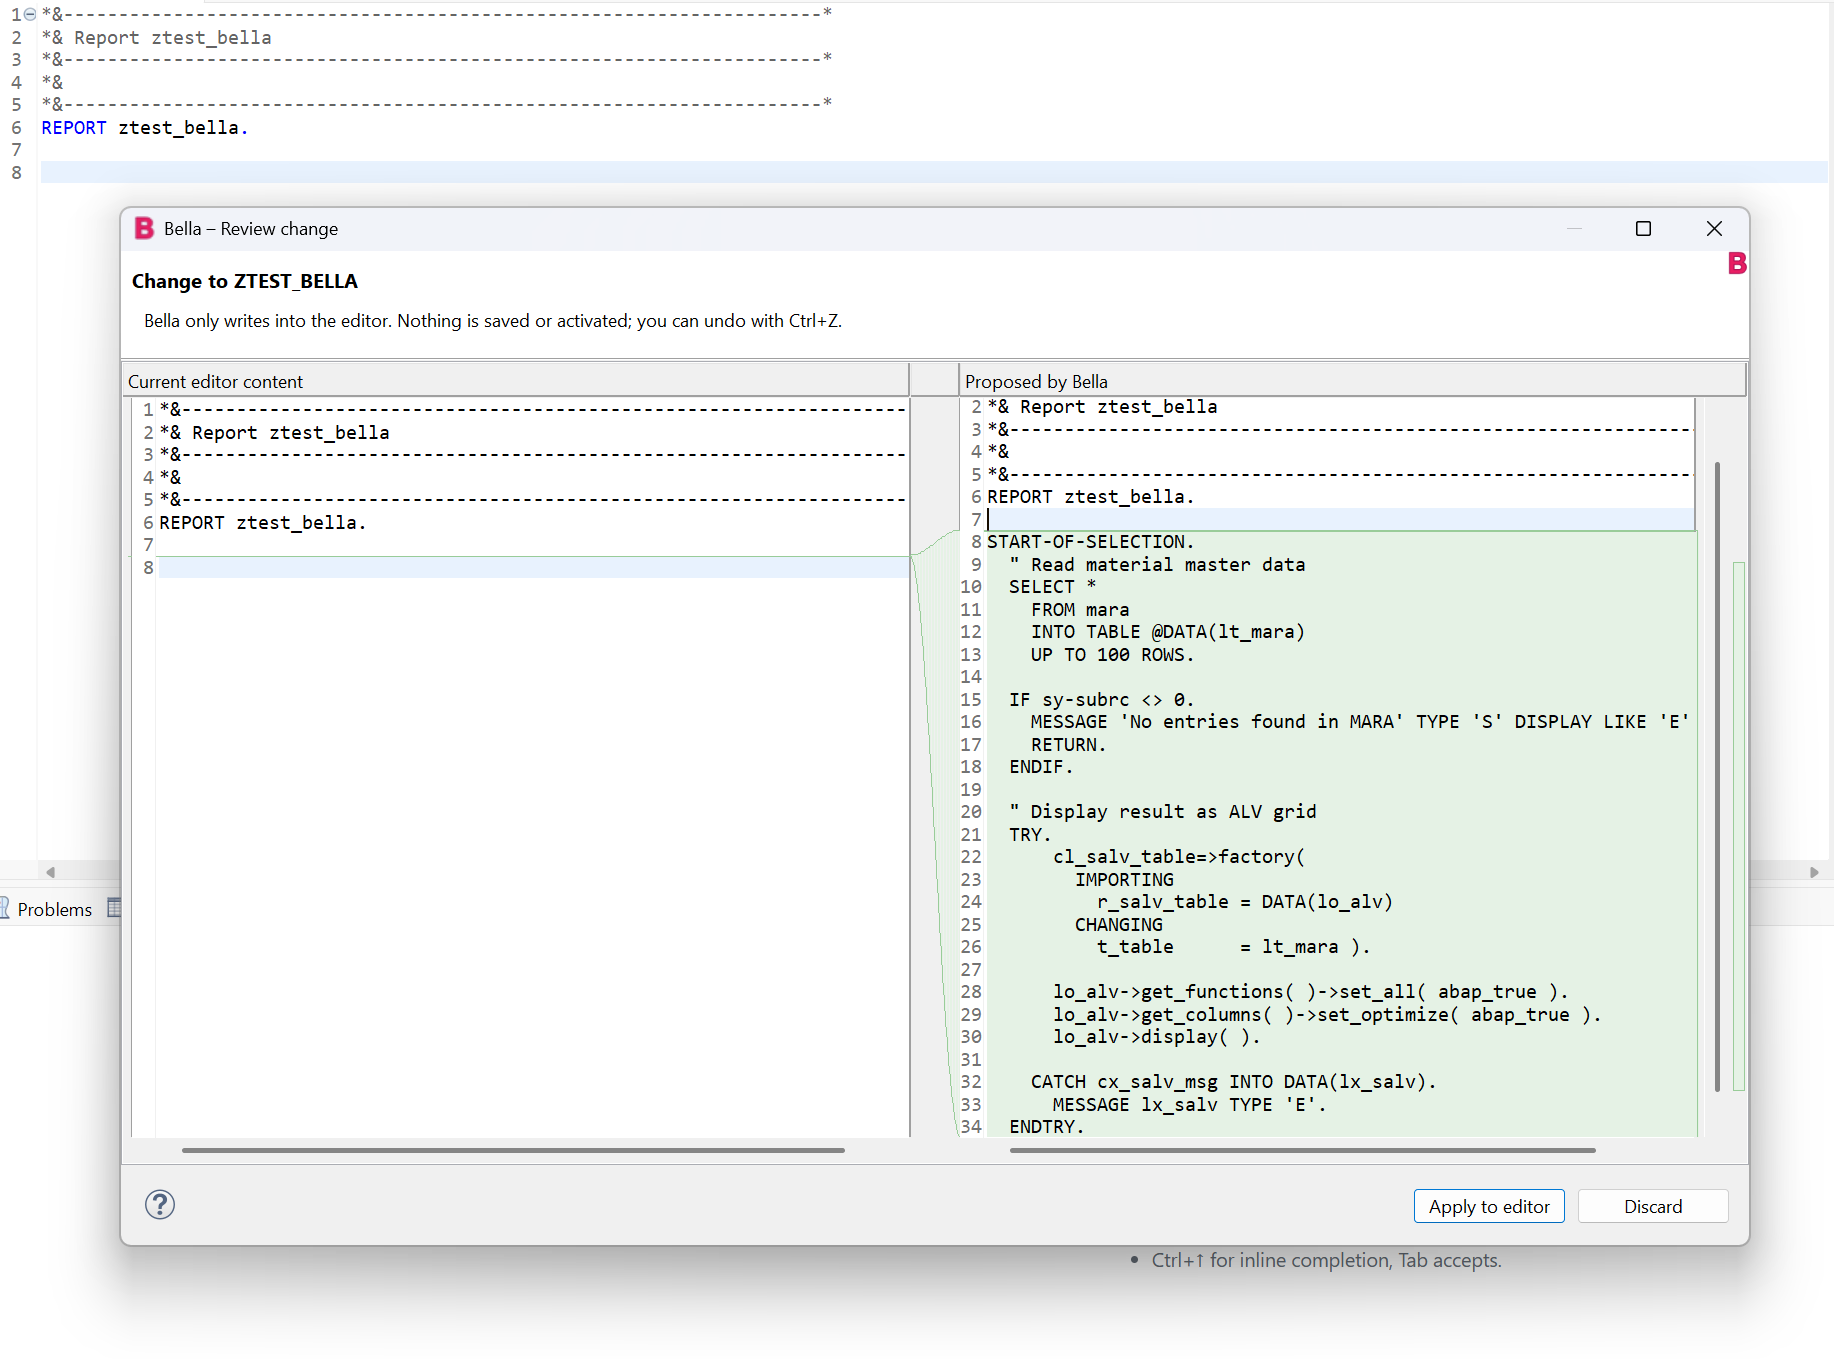Click 'CATCH cx_salv_msg INTO DATA(lx_salv).' line
The image size is (1834, 1359).
point(1233,1082)
